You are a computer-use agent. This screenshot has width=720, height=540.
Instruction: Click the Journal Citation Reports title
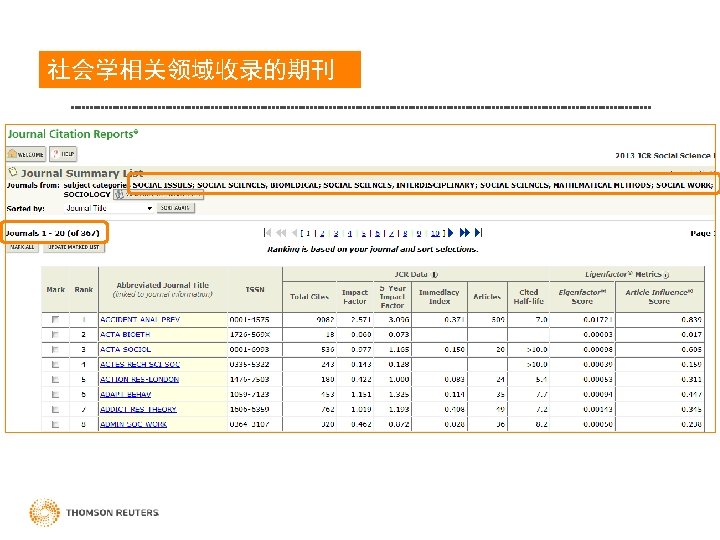[73, 134]
